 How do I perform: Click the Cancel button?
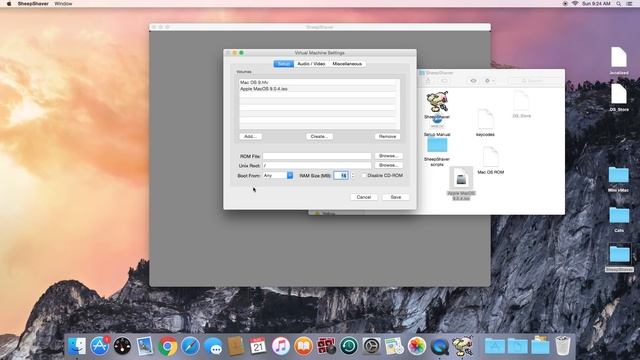tap(364, 197)
